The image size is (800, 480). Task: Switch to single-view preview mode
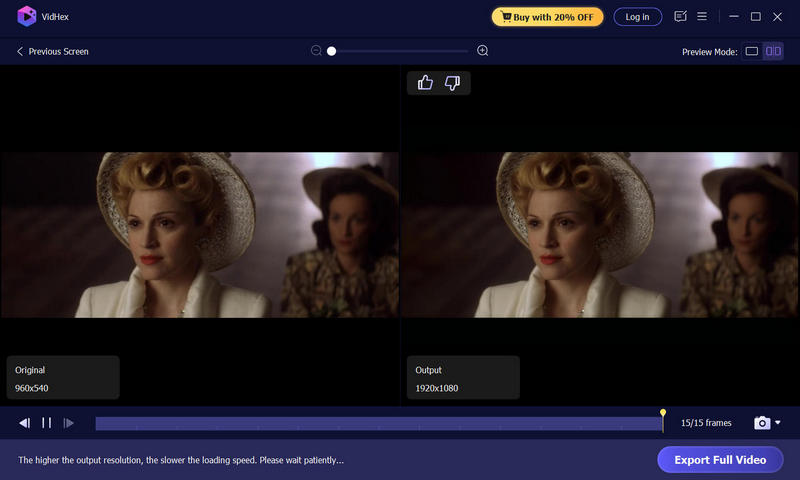coord(752,51)
